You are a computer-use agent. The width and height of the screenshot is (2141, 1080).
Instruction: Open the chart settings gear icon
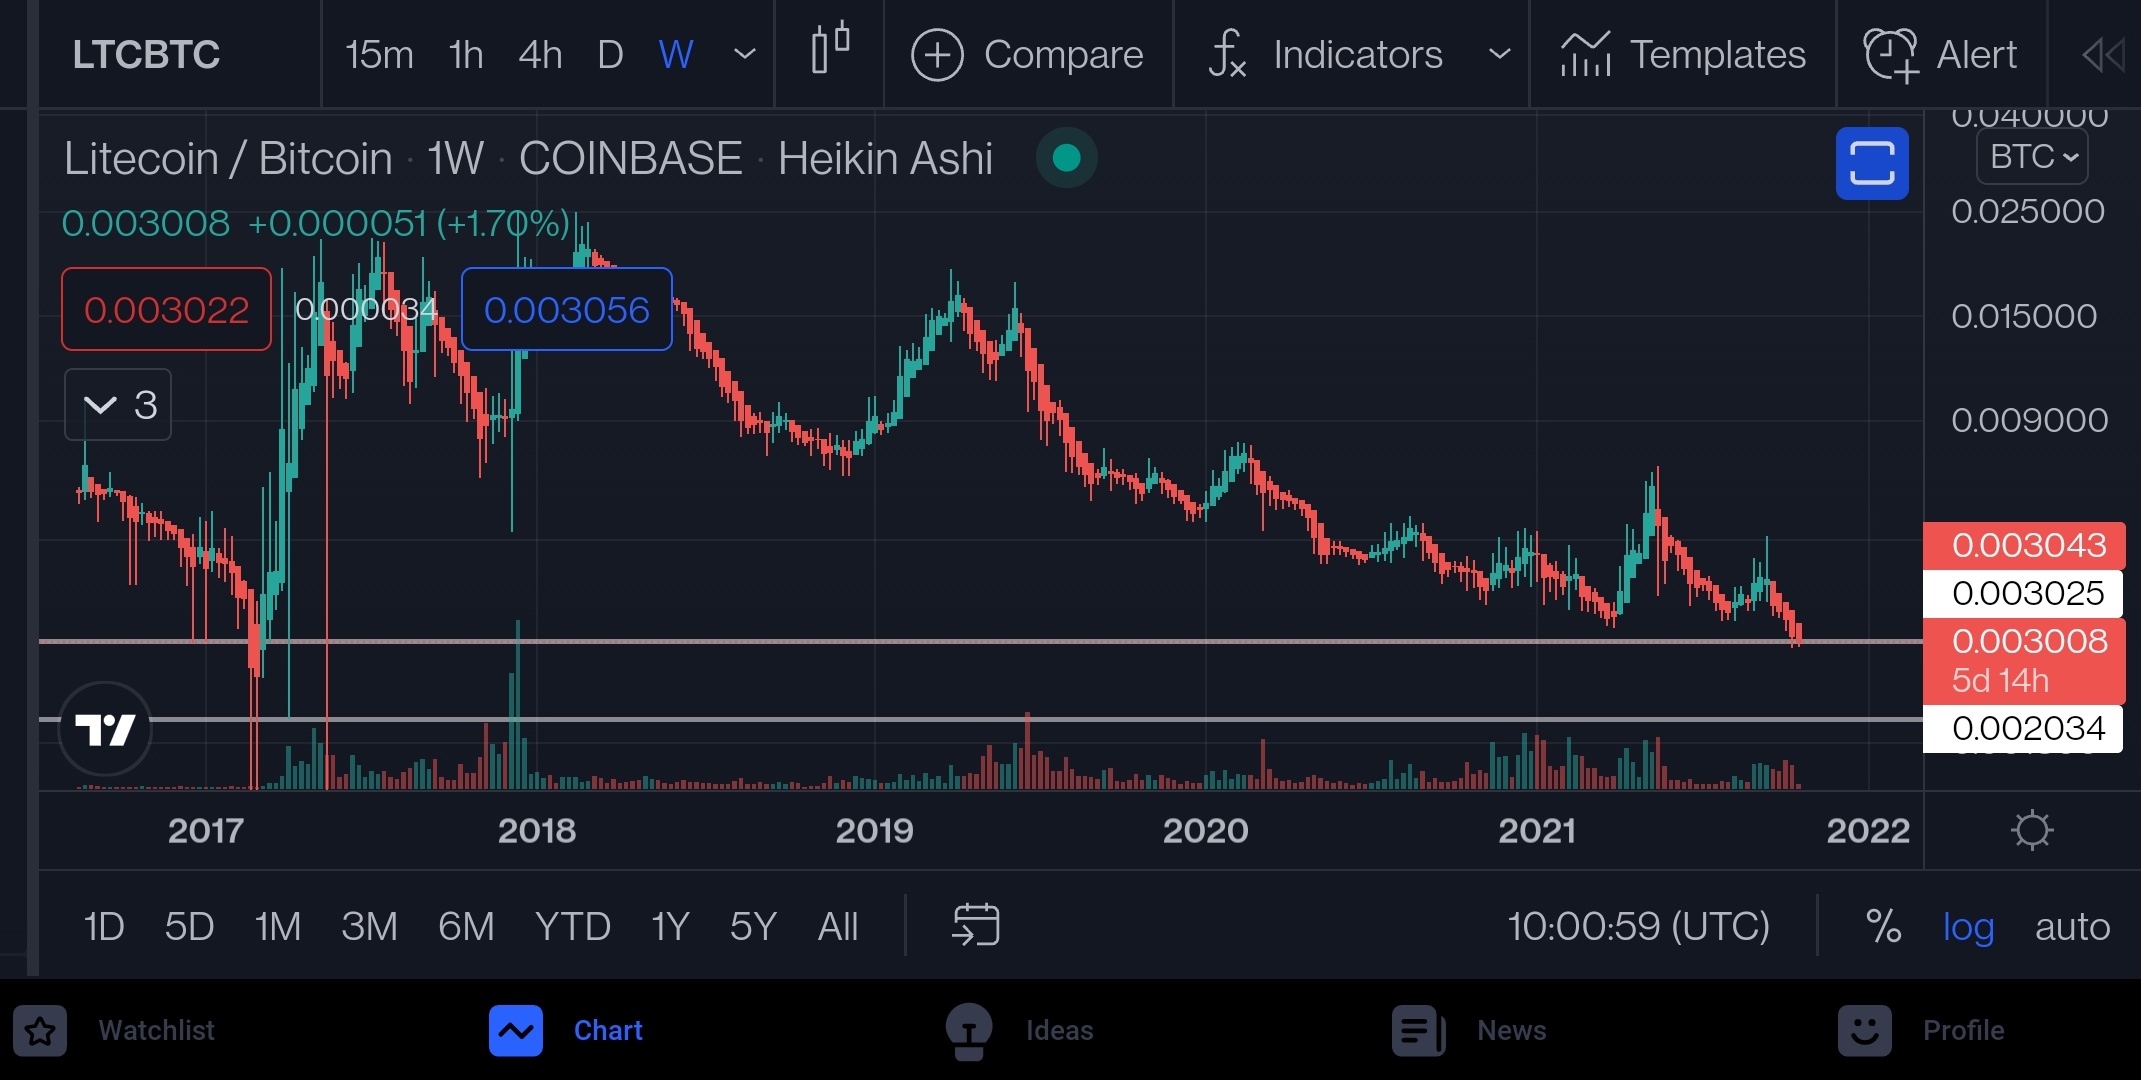click(2031, 830)
